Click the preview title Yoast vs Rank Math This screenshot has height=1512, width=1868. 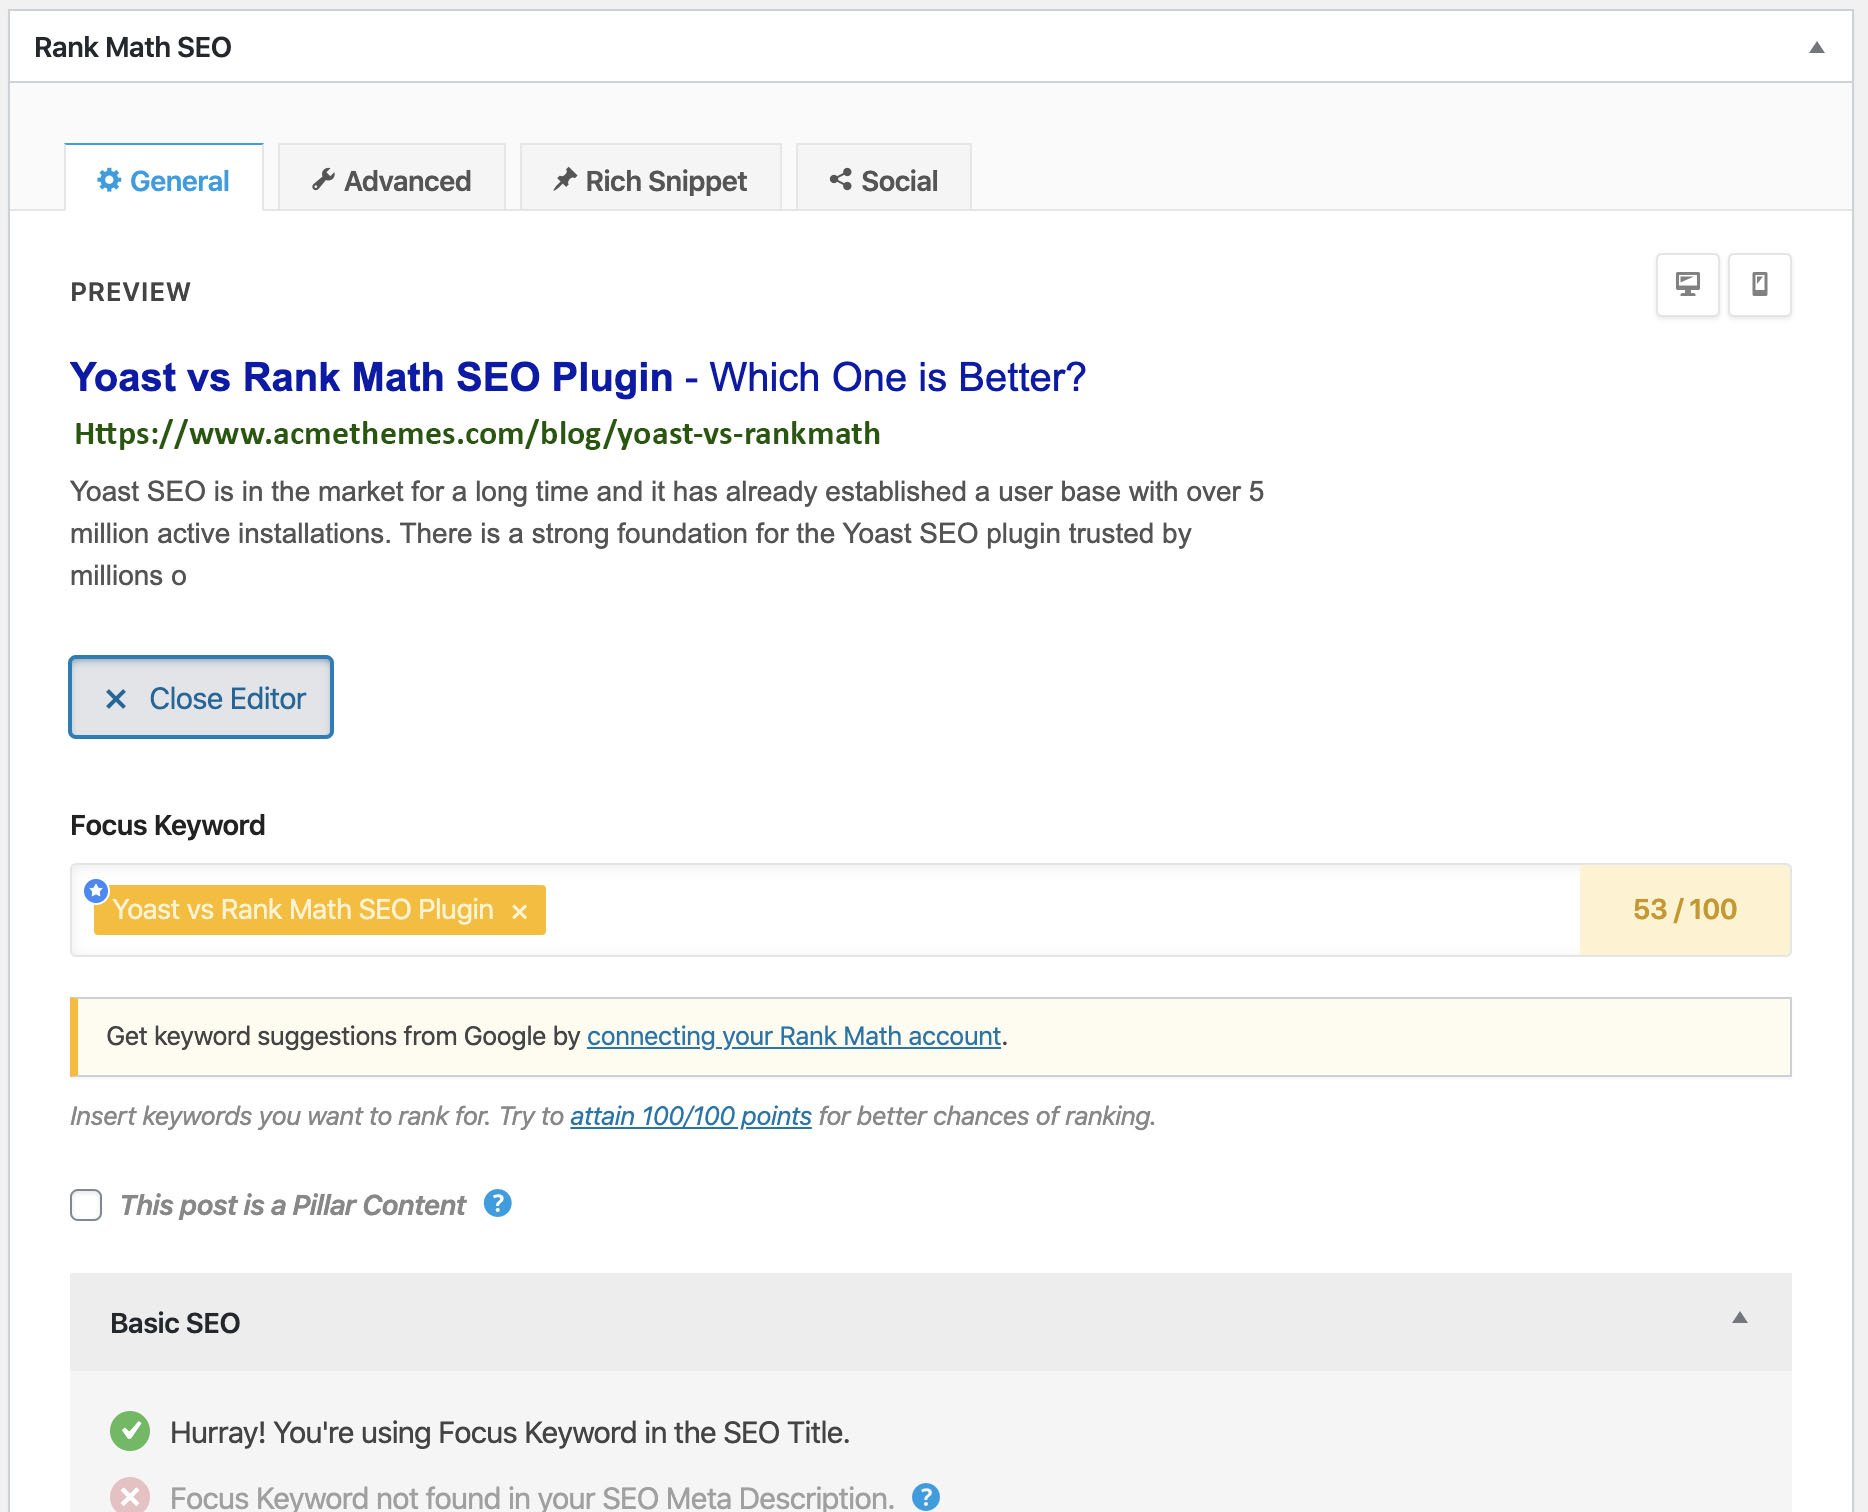(x=578, y=377)
